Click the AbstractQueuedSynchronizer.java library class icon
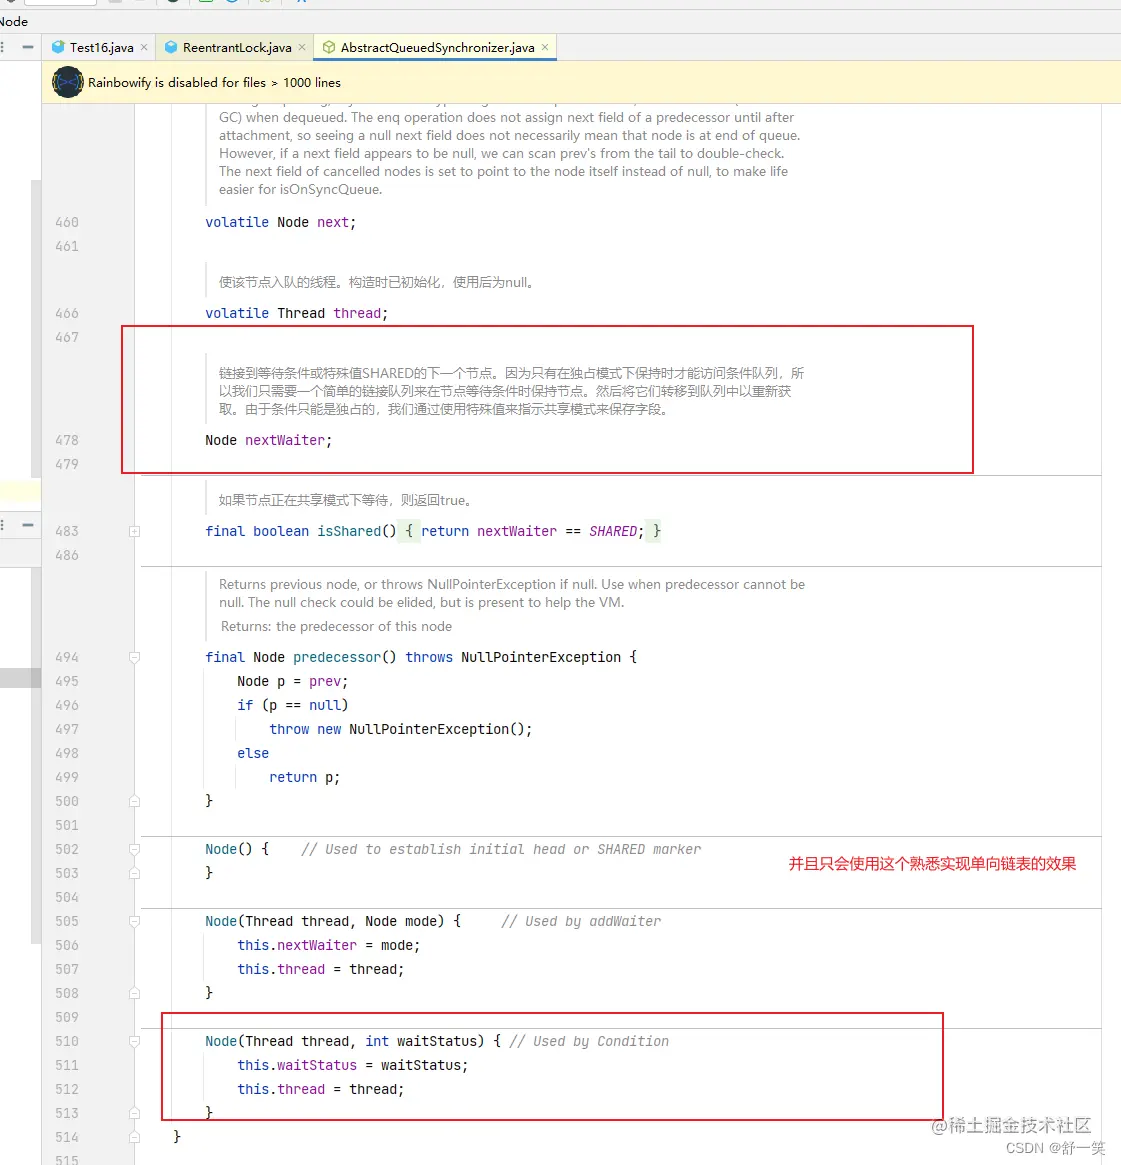 tap(328, 48)
